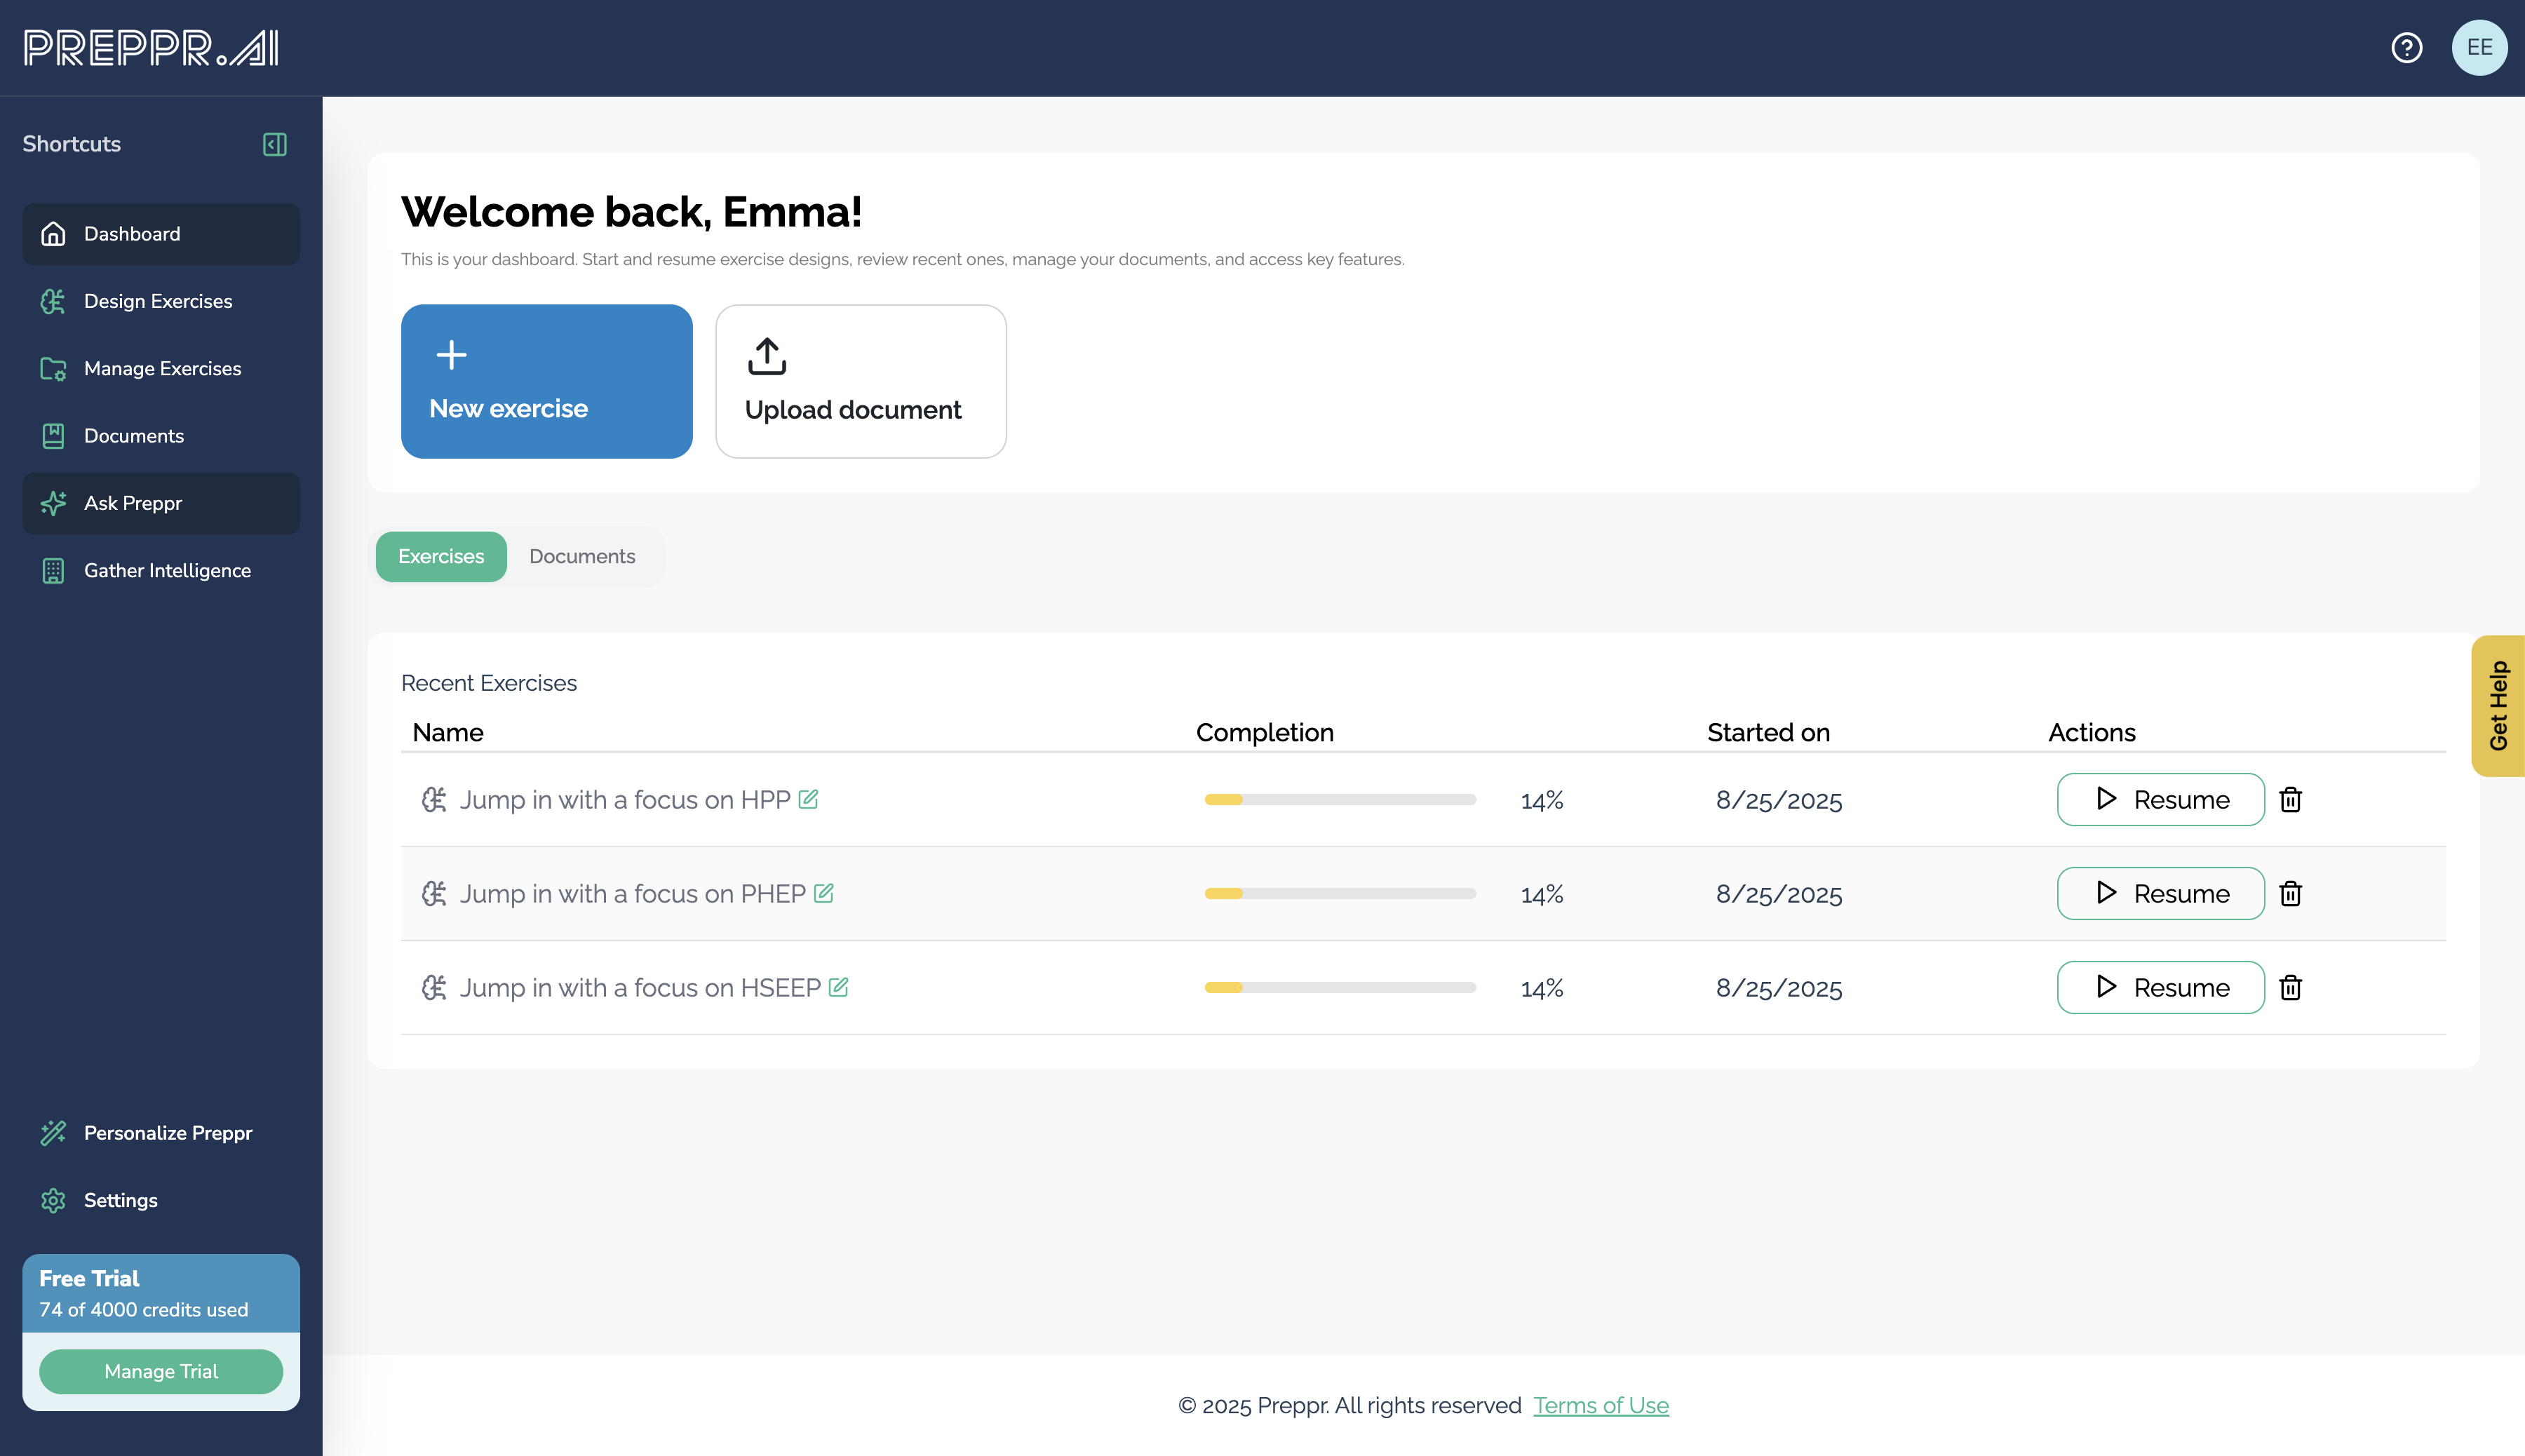Open the EE user avatar menu

2479,48
